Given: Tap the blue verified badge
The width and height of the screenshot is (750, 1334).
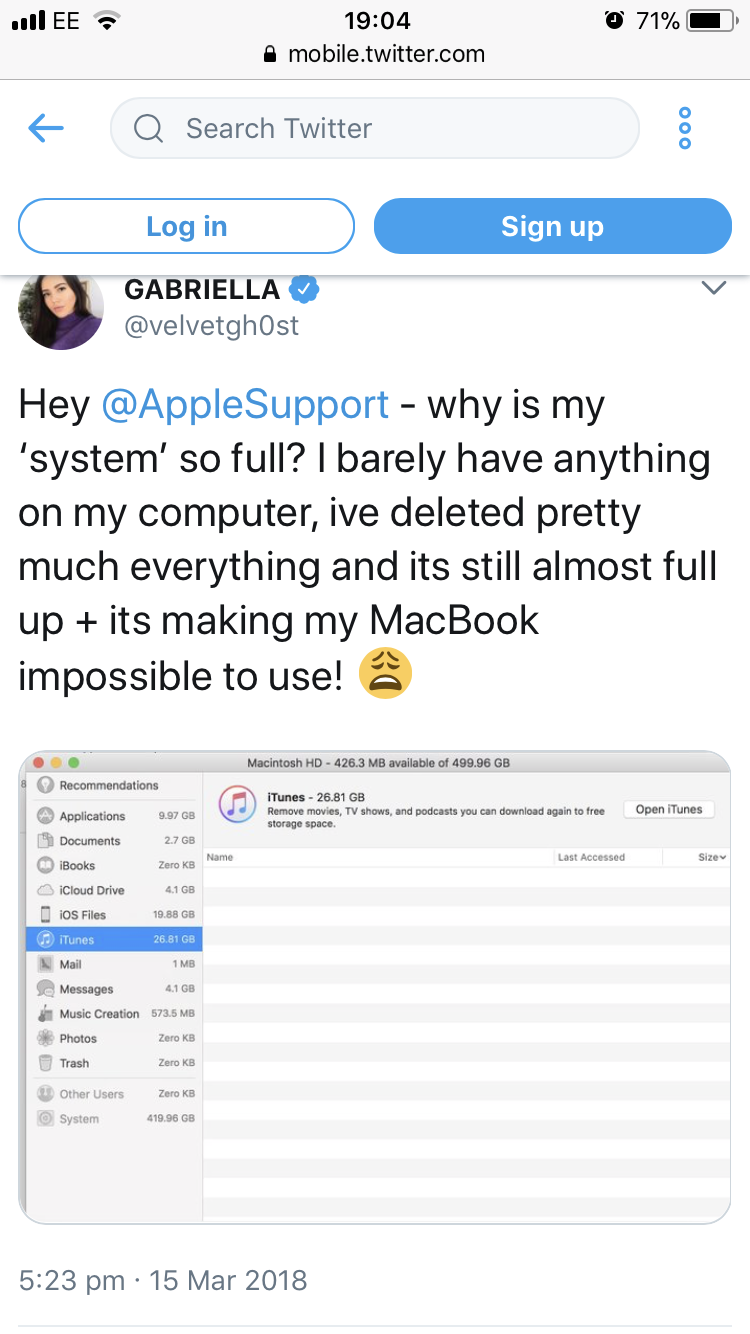Looking at the screenshot, I should coord(304,290).
